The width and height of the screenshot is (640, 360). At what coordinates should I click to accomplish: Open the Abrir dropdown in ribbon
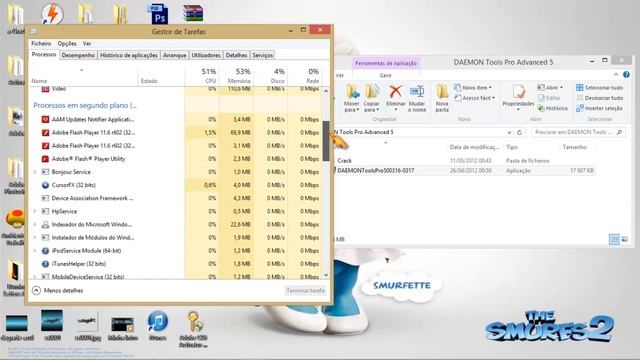click(550, 88)
